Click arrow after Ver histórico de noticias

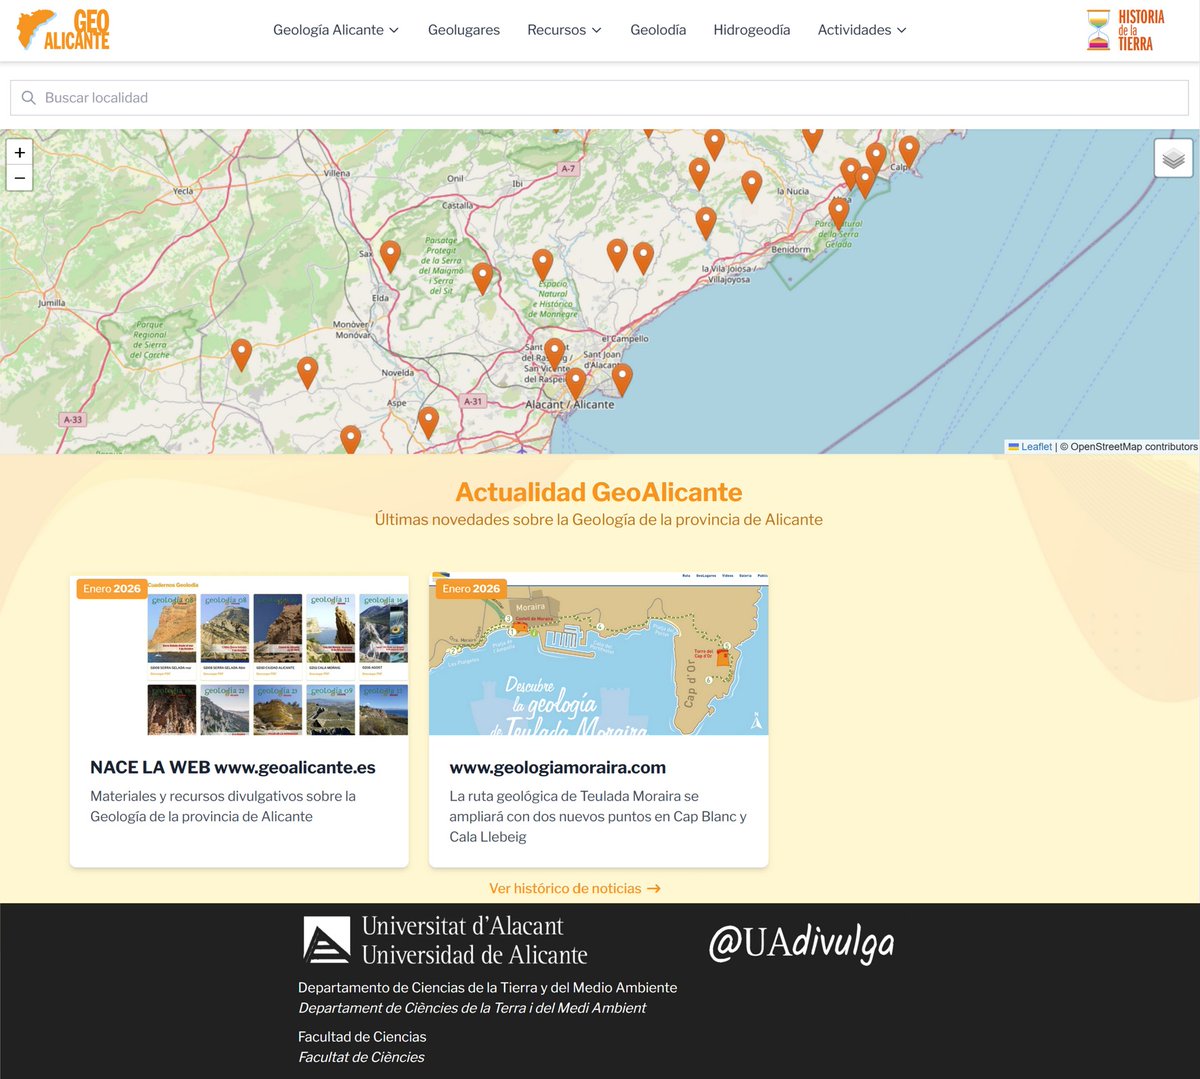[654, 888]
